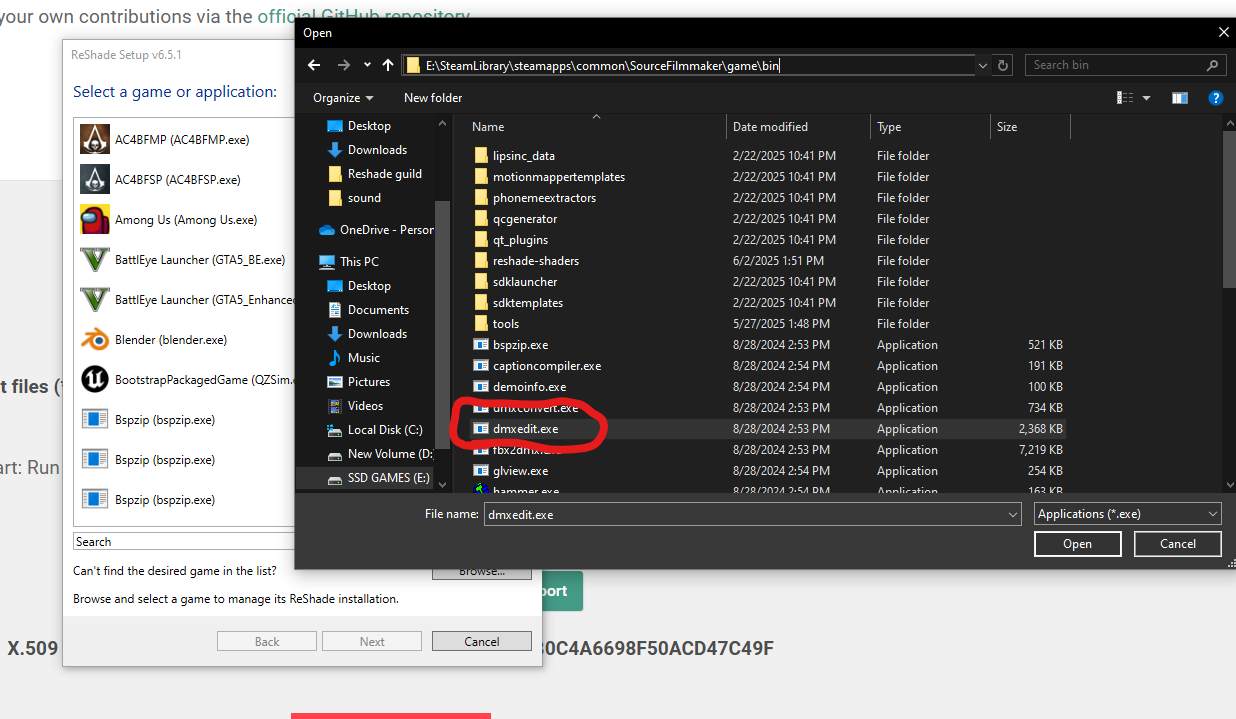
Task: Open help in Open dialog
Action: click(x=1215, y=98)
